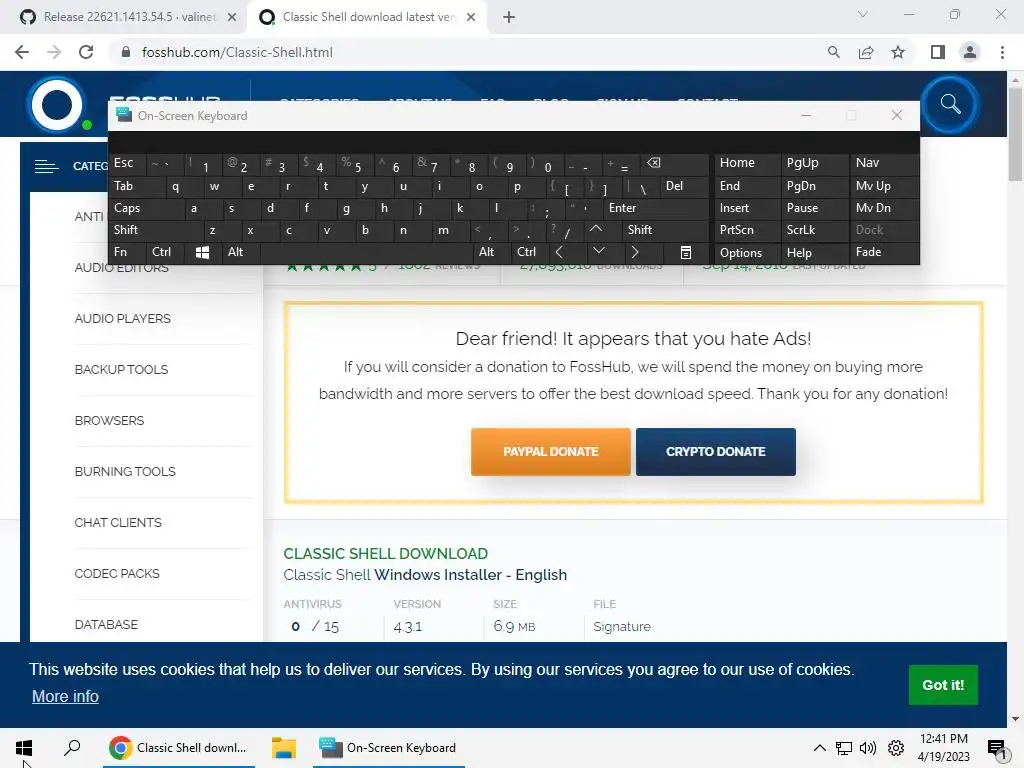The height and width of the screenshot is (768, 1024).
Task: Click the right arrow key on On-Screen Keyboard
Action: (x=635, y=252)
